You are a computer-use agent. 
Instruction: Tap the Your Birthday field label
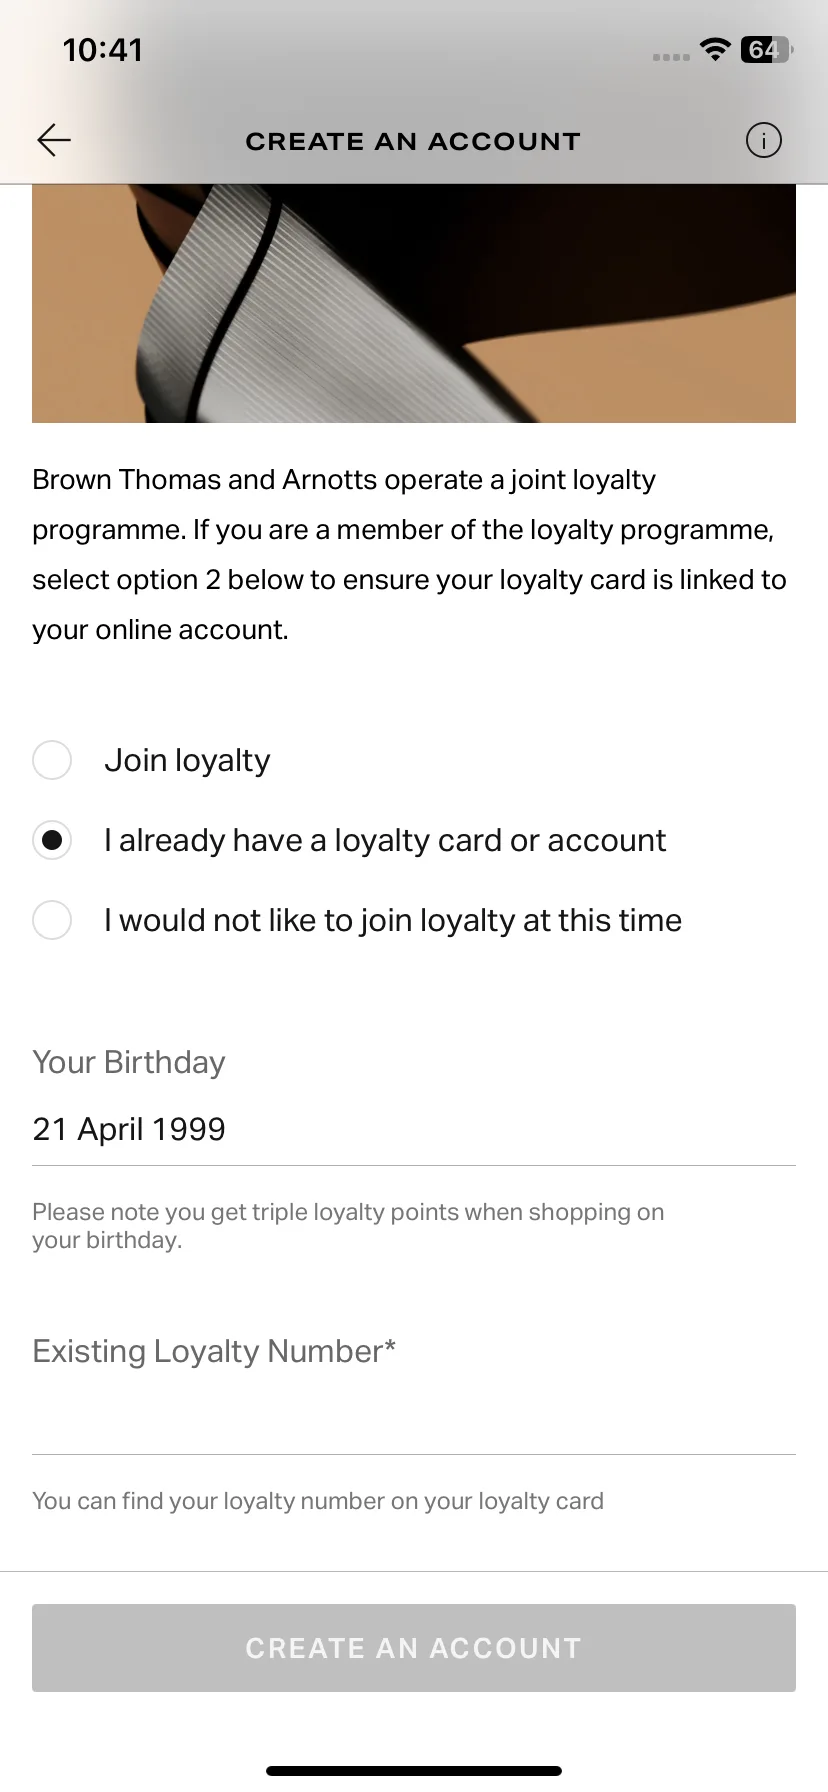129,1062
